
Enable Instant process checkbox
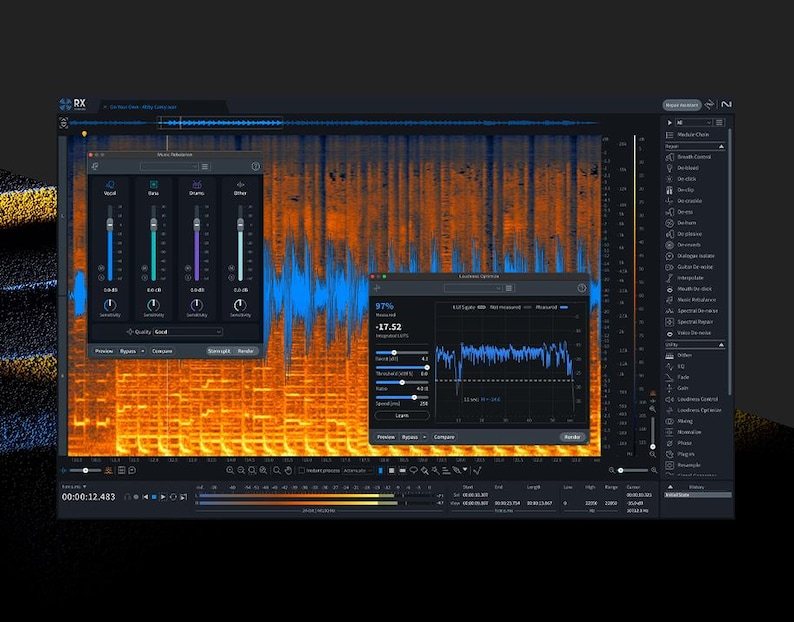301,471
